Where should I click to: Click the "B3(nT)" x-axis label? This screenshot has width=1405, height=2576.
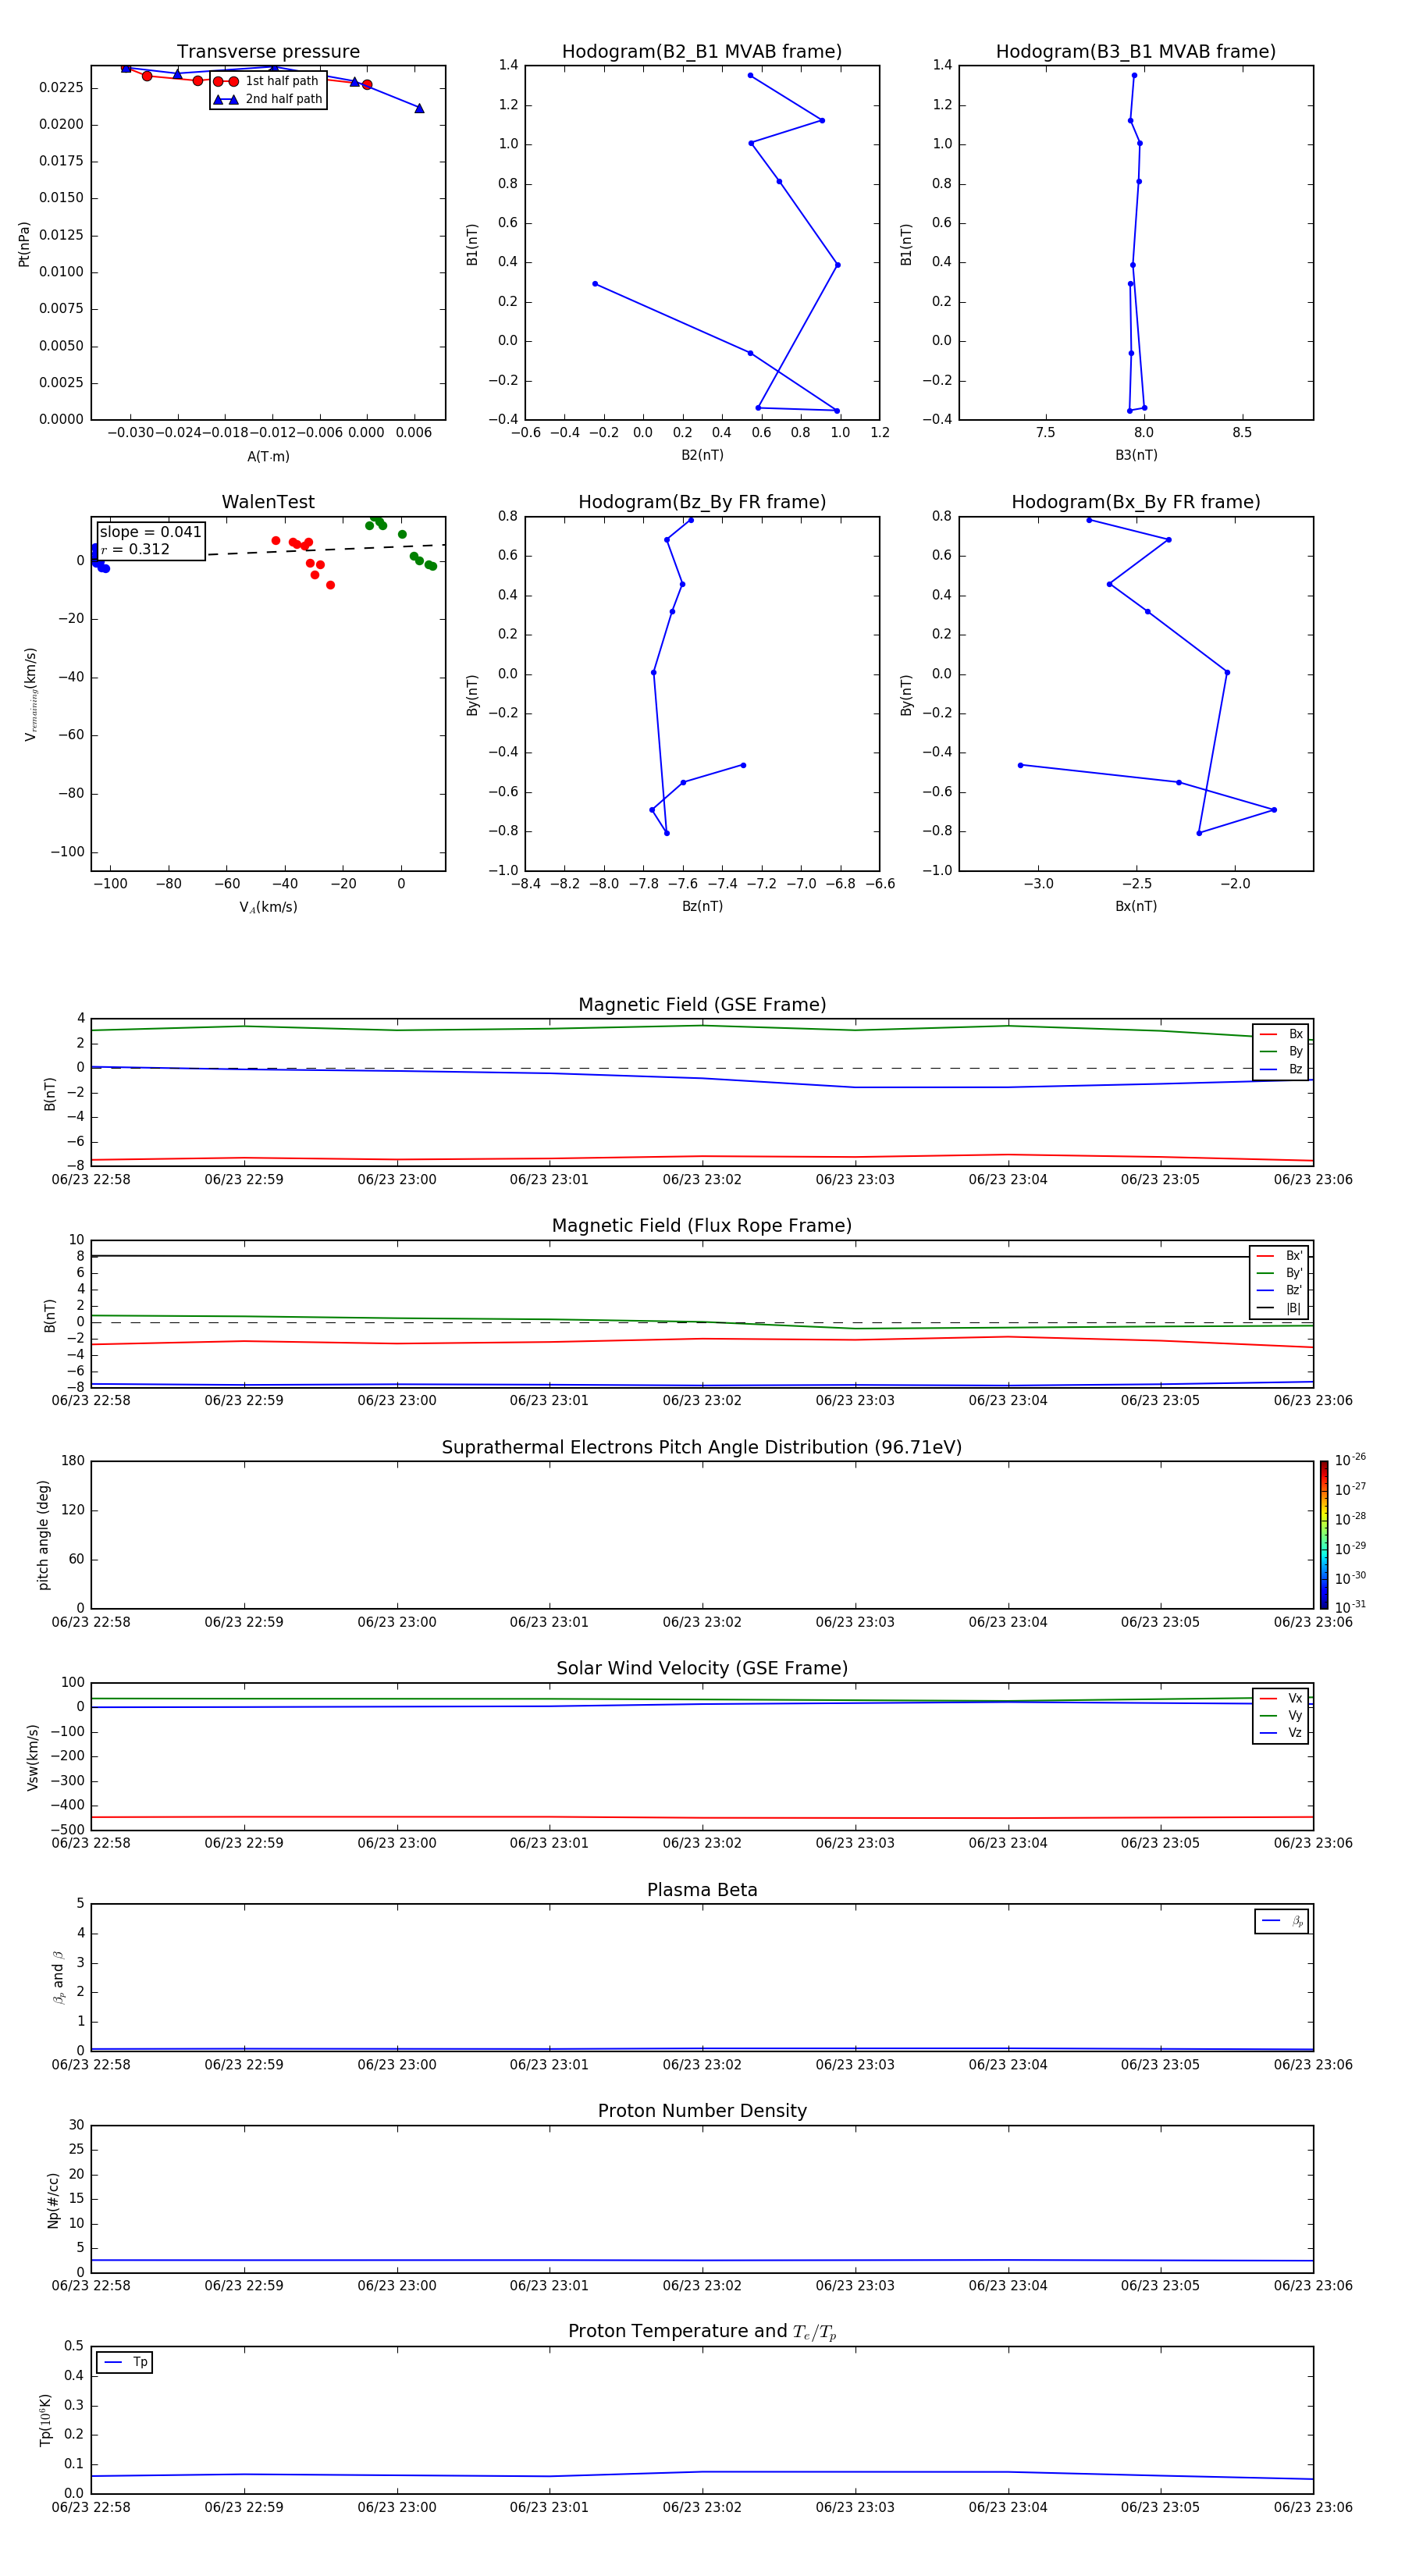pyautogui.click(x=1136, y=455)
